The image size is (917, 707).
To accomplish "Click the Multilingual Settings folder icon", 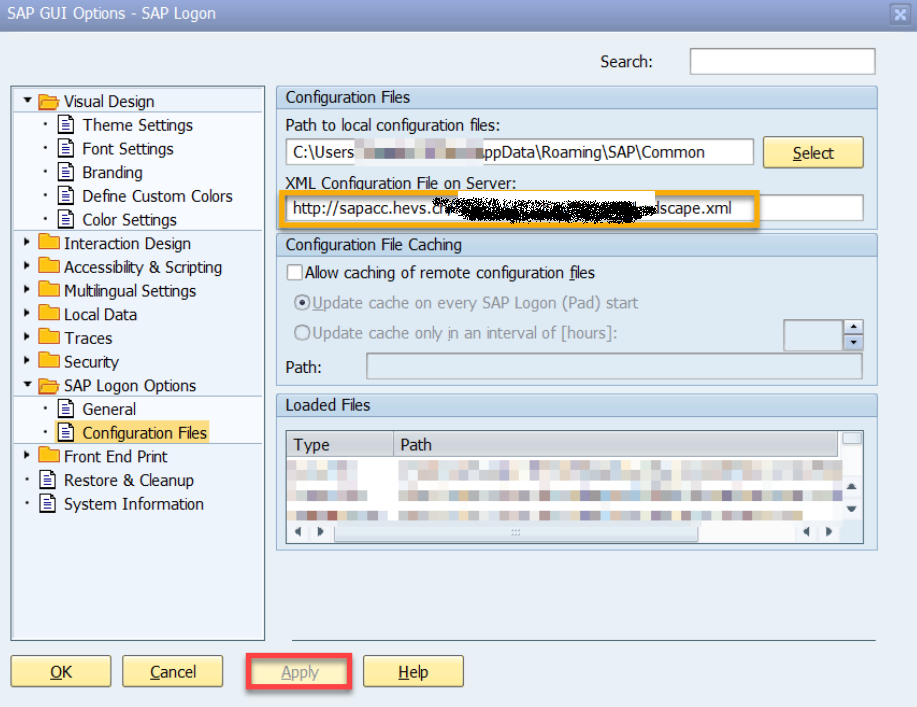I will coord(49,289).
